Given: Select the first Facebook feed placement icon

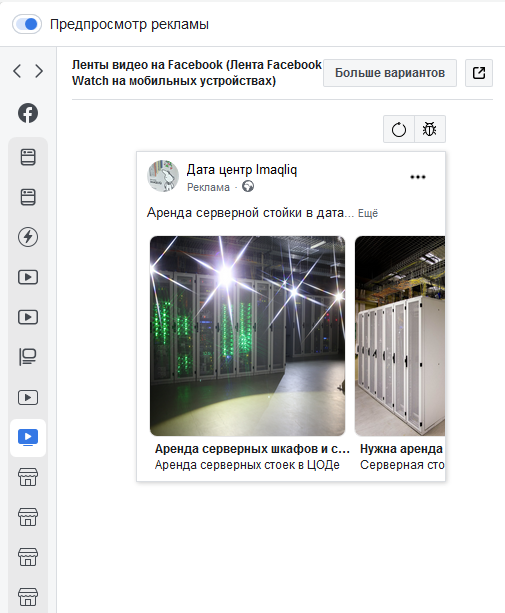Looking at the screenshot, I should pyautogui.click(x=28, y=157).
